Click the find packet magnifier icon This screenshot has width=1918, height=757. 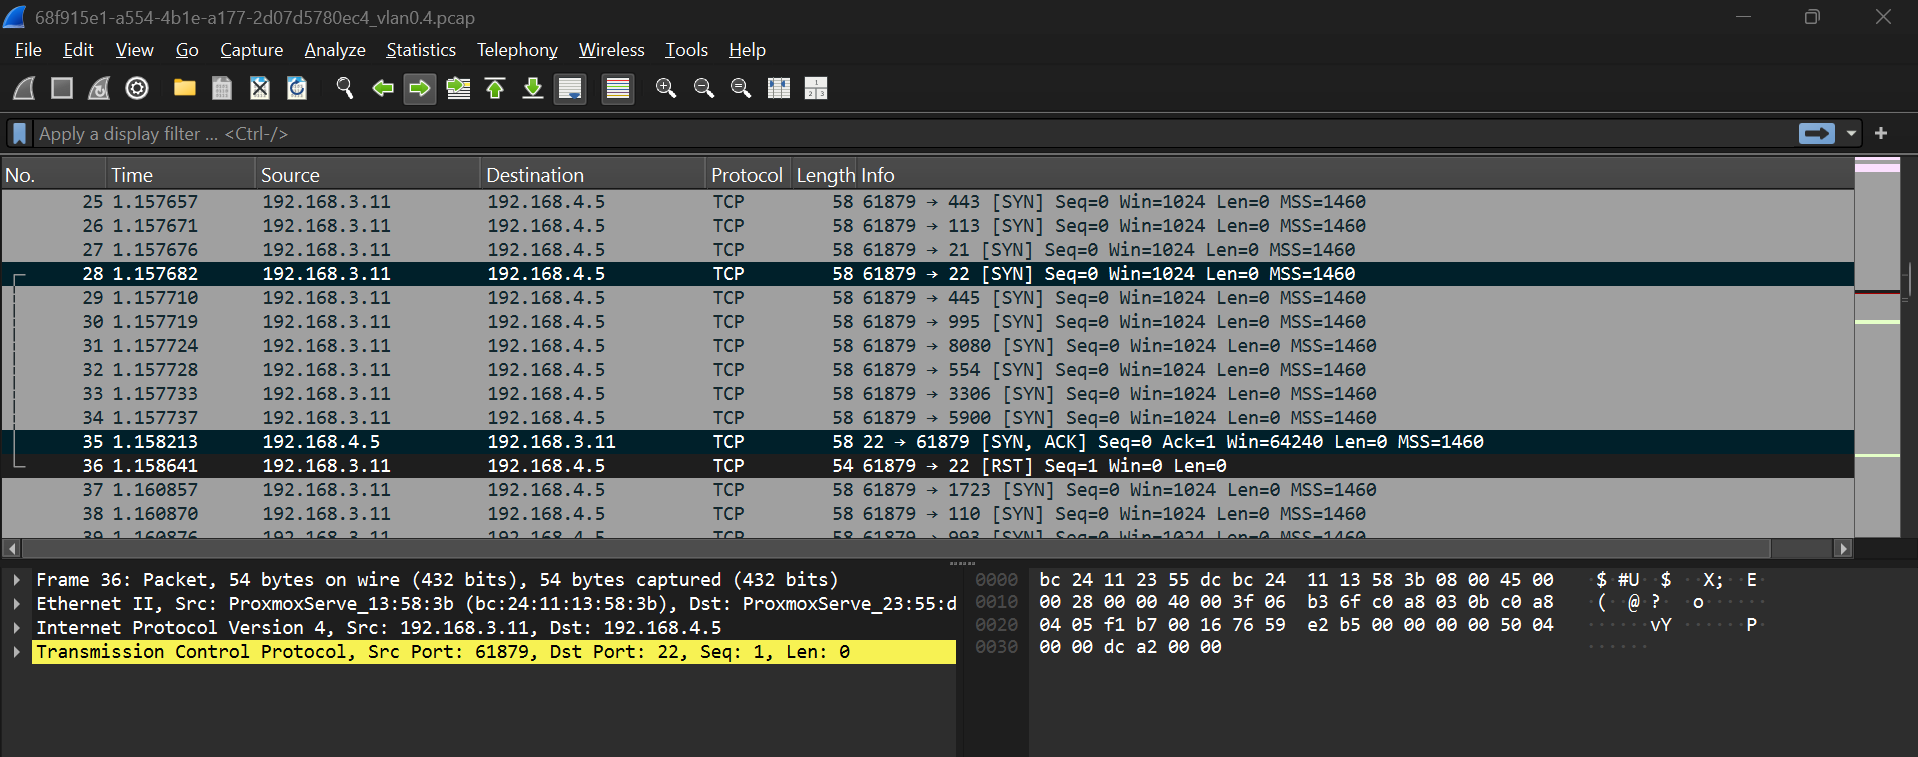tap(345, 88)
